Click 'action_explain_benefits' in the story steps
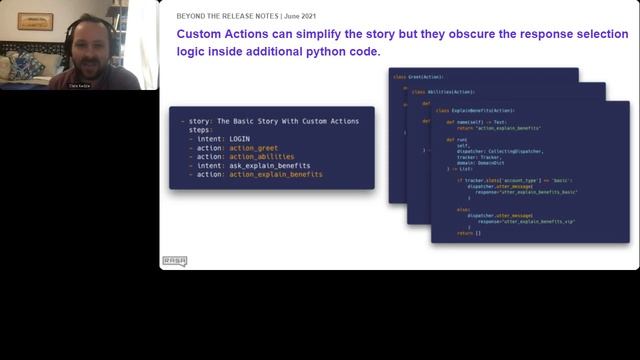Viewport: 640px width, 360px height. [276, 174]
